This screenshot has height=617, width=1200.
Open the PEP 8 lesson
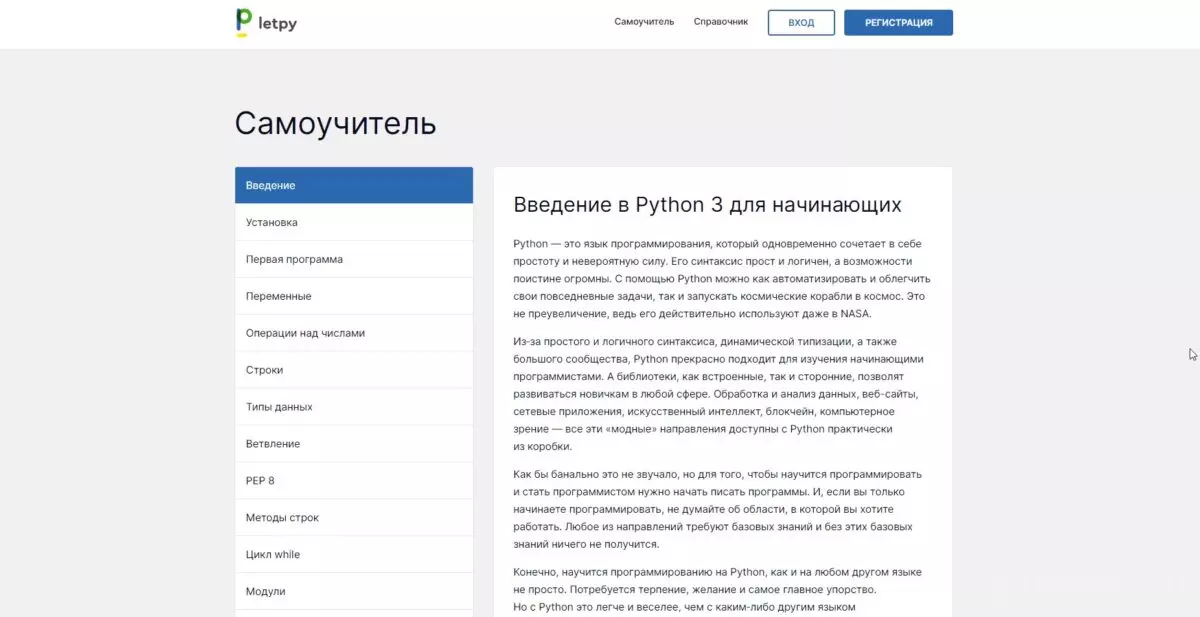[354, 481]
